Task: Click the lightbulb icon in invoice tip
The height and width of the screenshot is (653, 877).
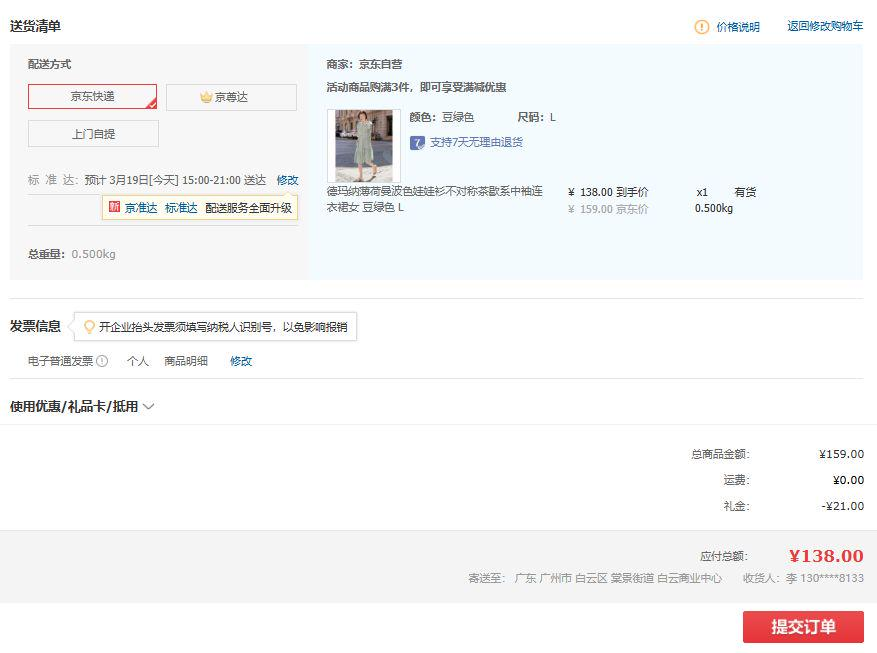Action: pos(89,327)
